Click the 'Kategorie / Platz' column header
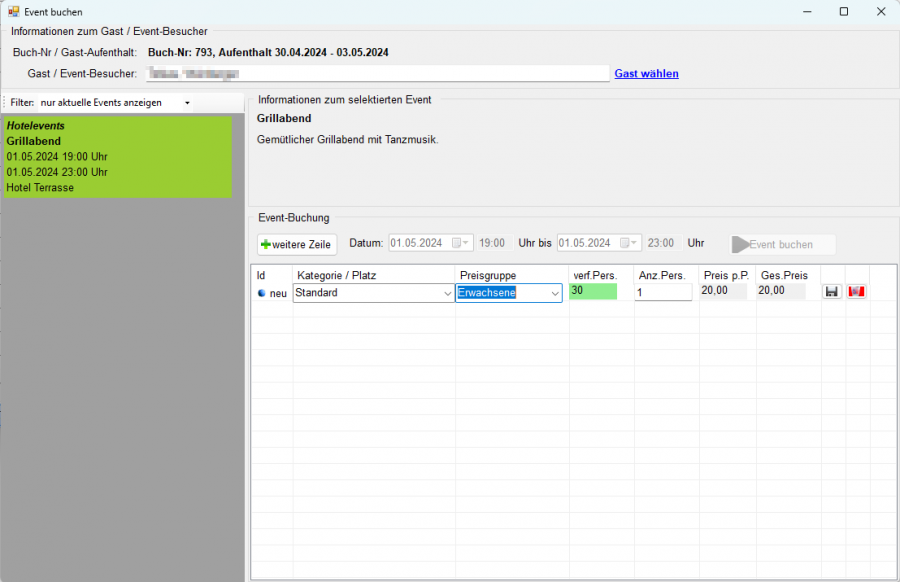Screen dimensions: 900x582 (336, 275)
